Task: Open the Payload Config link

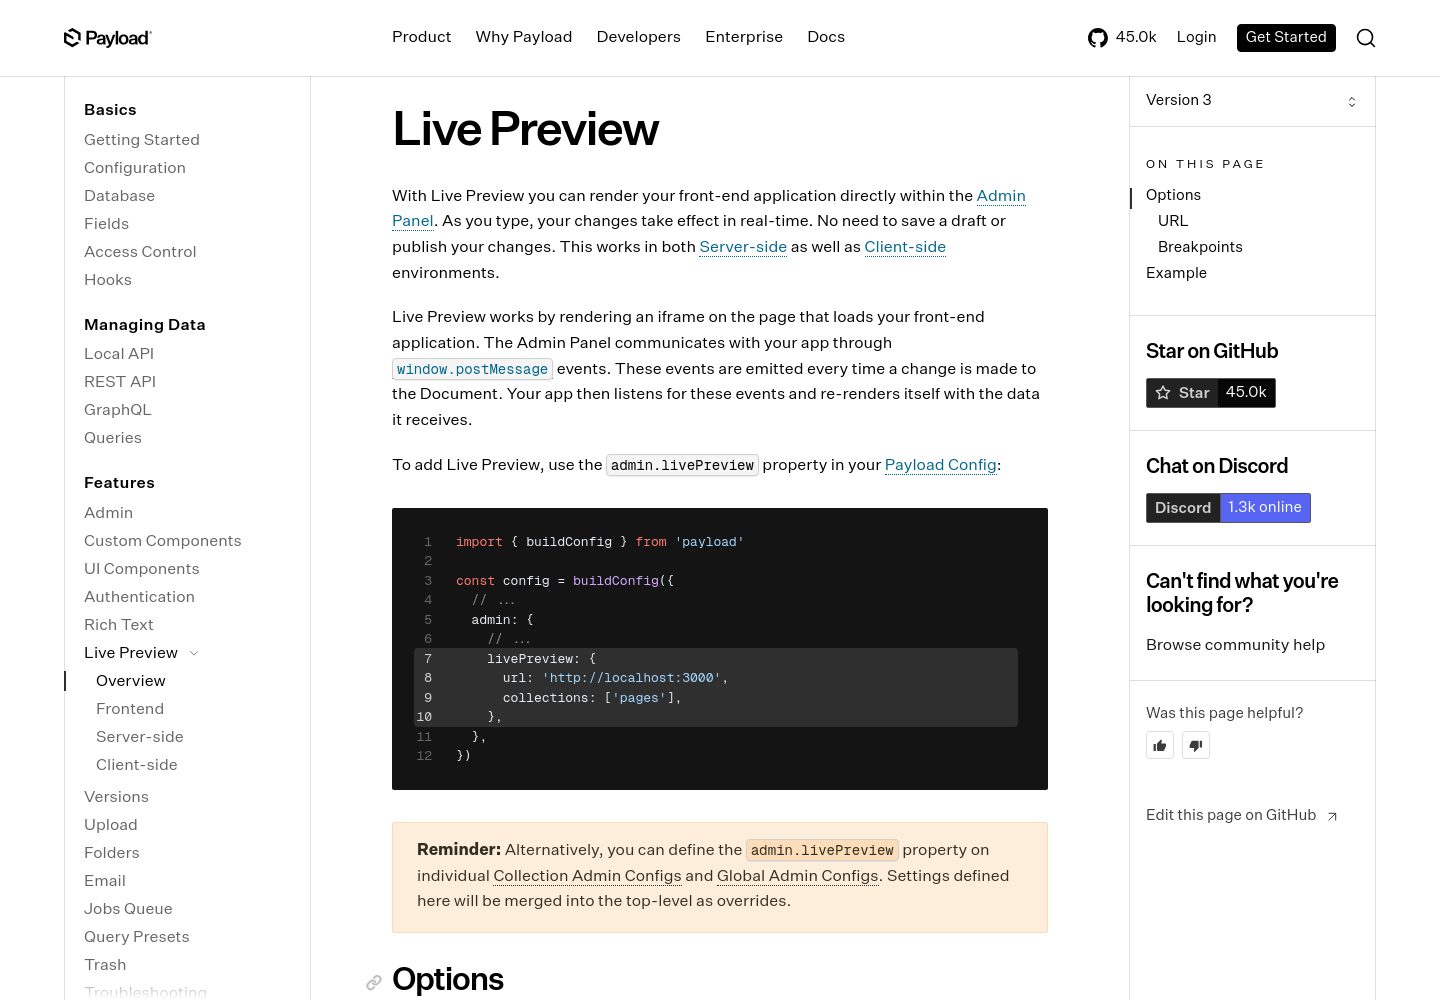Action: click(941, 465)
